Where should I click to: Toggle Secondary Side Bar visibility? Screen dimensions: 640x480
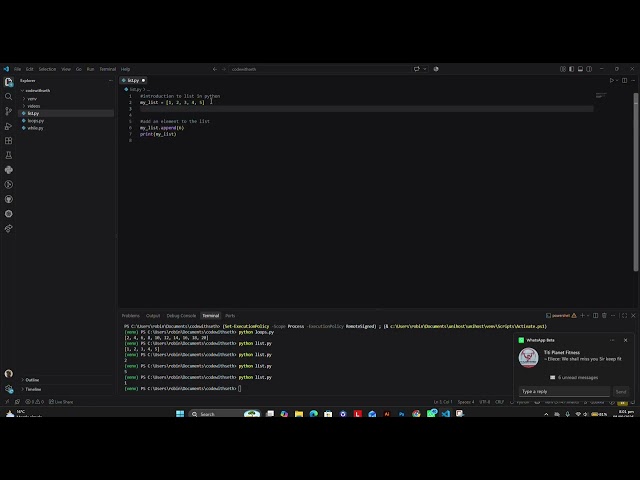(589, 69)
